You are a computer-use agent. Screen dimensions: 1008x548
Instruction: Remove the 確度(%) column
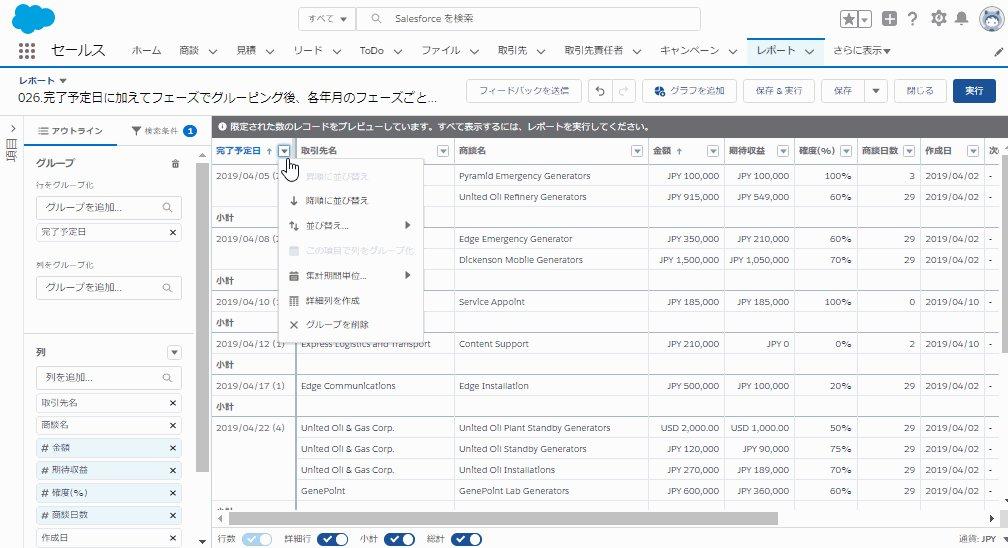[173, 493]
